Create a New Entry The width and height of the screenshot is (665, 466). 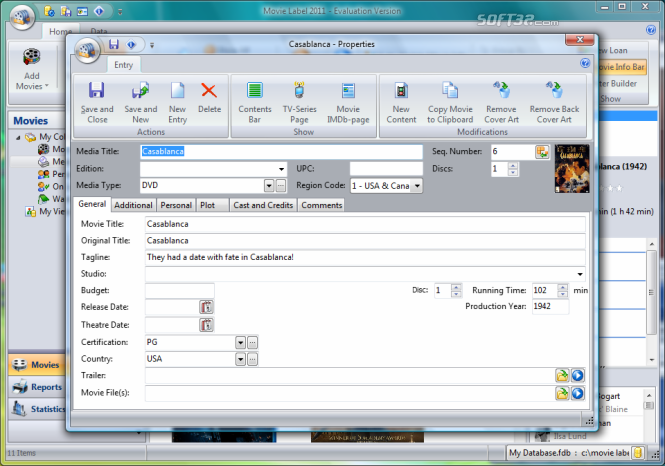(x=177, y=103)
